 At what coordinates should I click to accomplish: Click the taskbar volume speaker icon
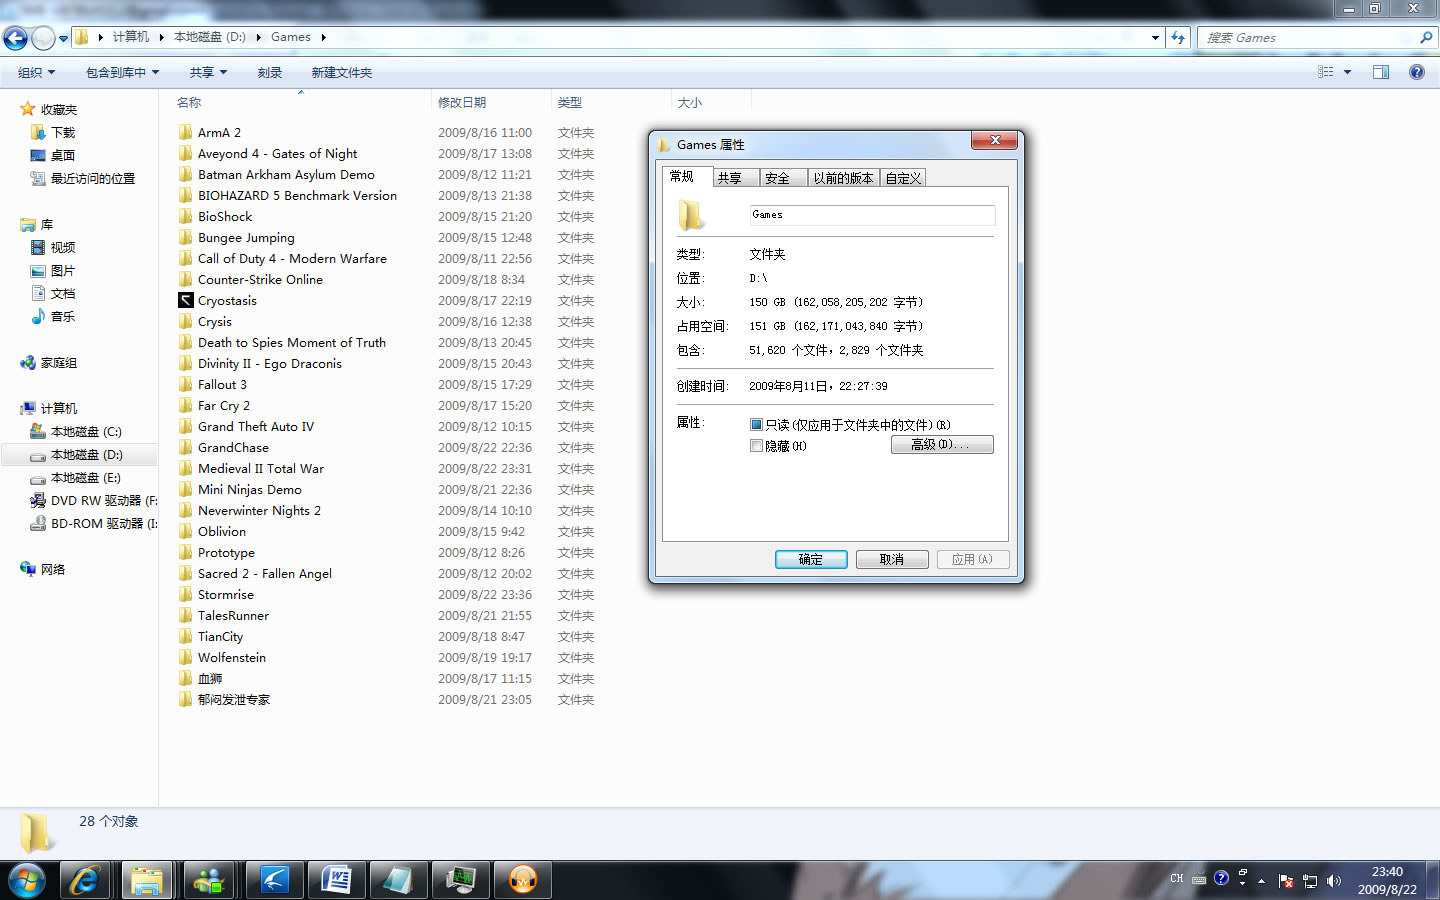click(1333, 881)
